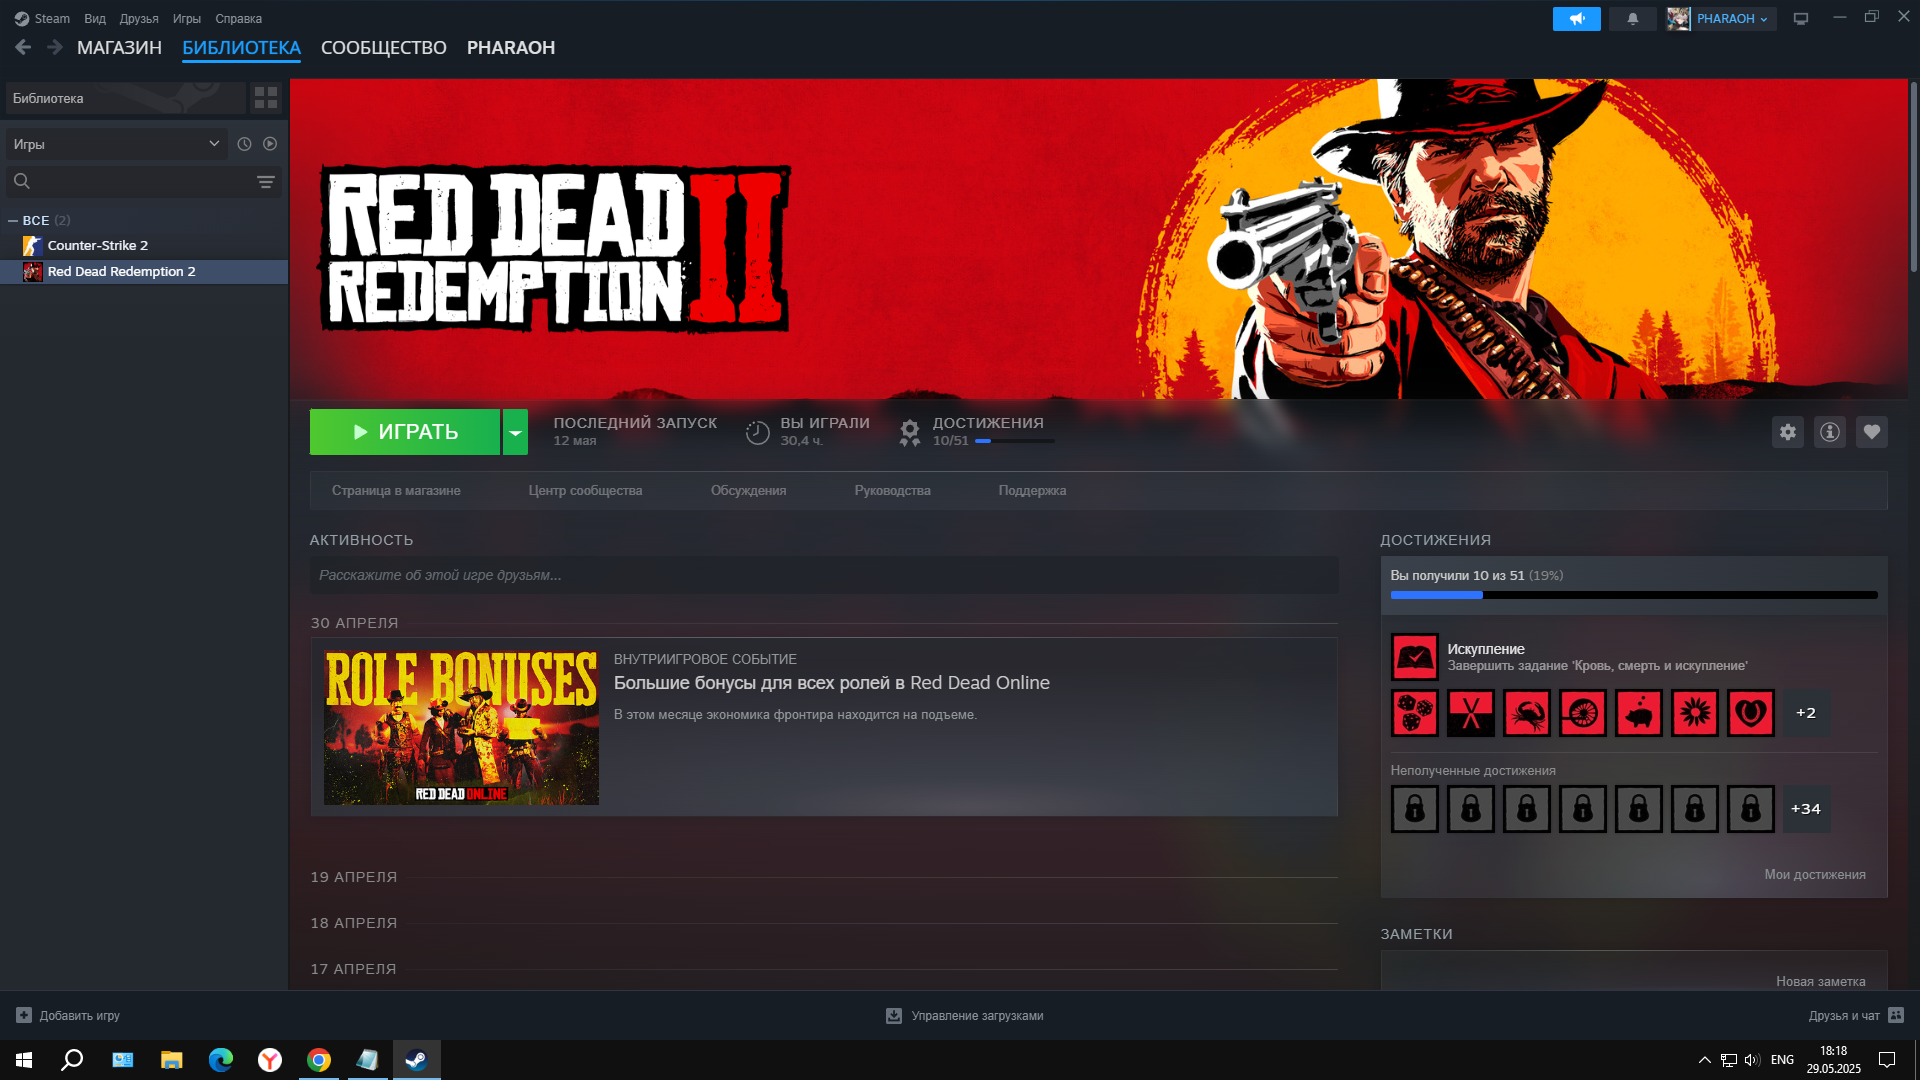The image size is (1920, 1080).
Task: Open play options dropdown arrow
Action: coord(515,432)
